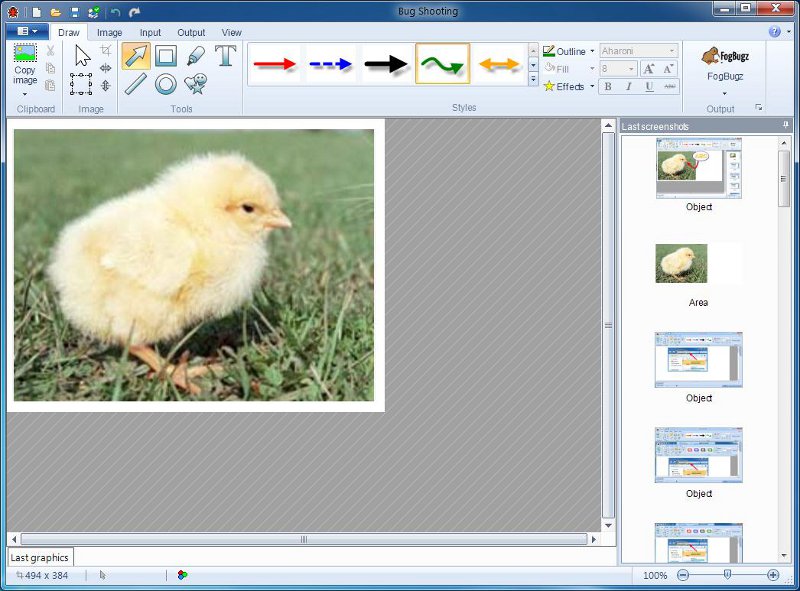Select the Line drawing tool
800x591 pixels.
136,85
